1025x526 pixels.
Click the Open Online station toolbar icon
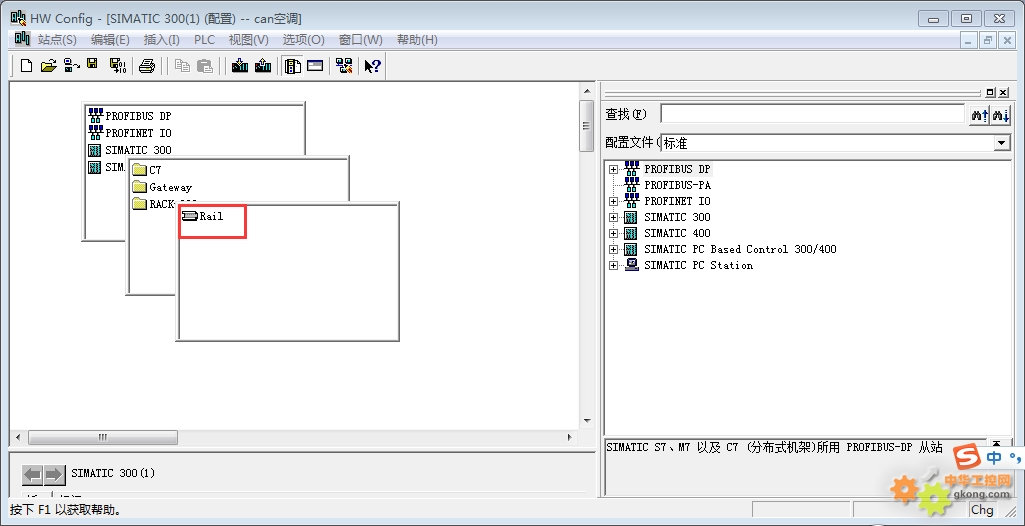[x=71, y=65]
